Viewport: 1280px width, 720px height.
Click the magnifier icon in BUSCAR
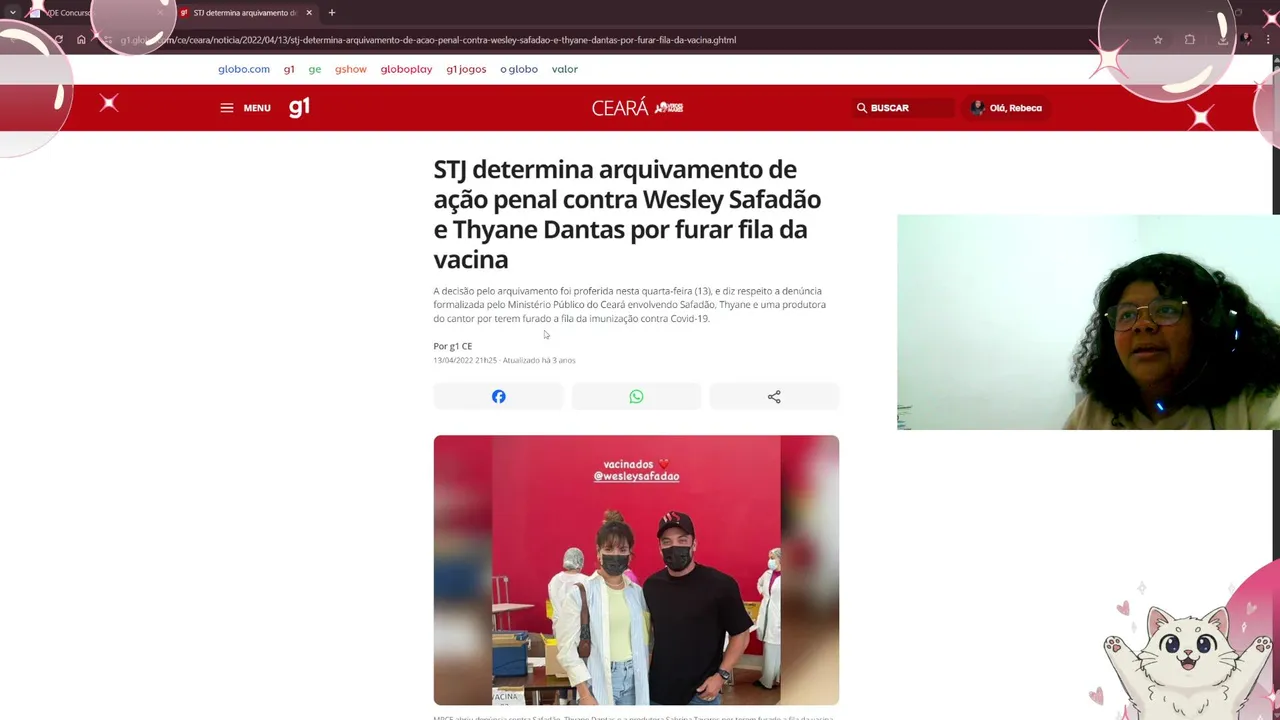pyautogui.click(x=861, y=108)
